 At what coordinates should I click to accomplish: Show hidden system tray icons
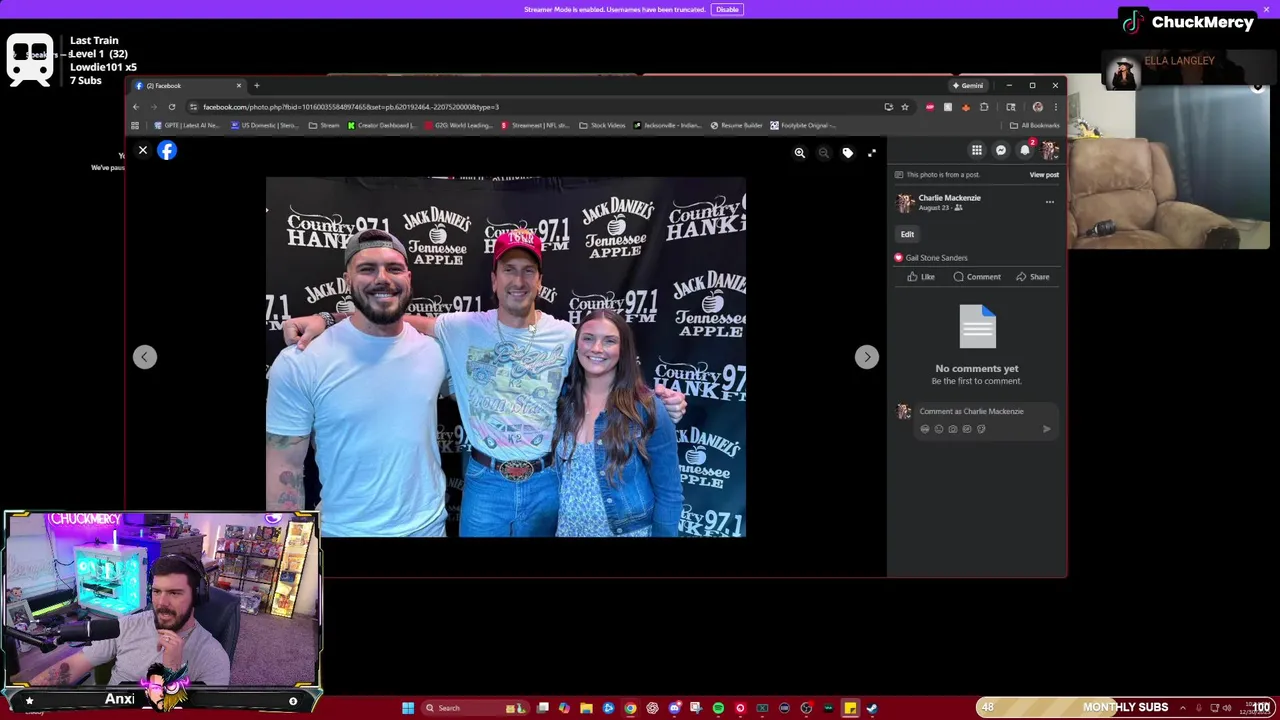(x=1183, y=708)
